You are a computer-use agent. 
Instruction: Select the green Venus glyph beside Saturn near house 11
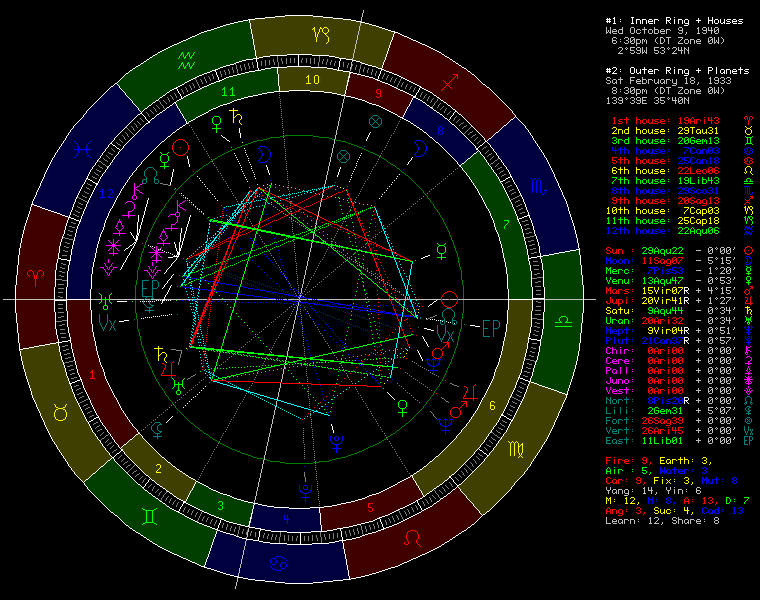tap(216, 124)
